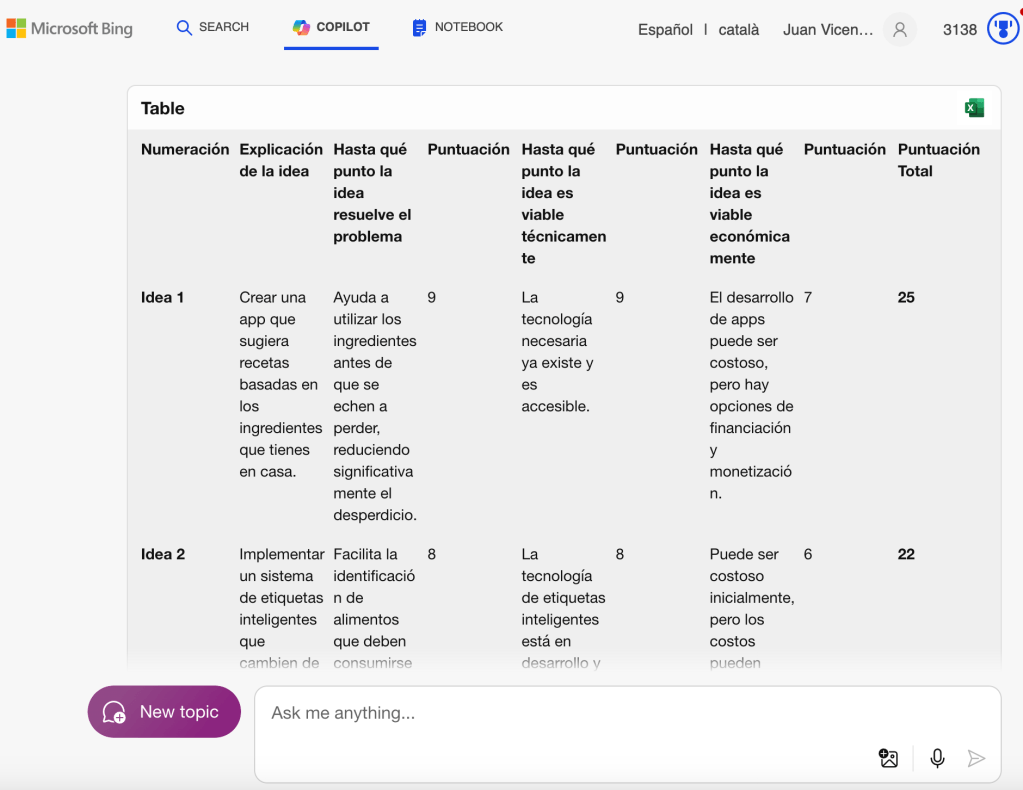Click the Idea 1 row label
The width and height of the screenshot is (1023, 790).
pyautogui.click(x=162, y=297)
